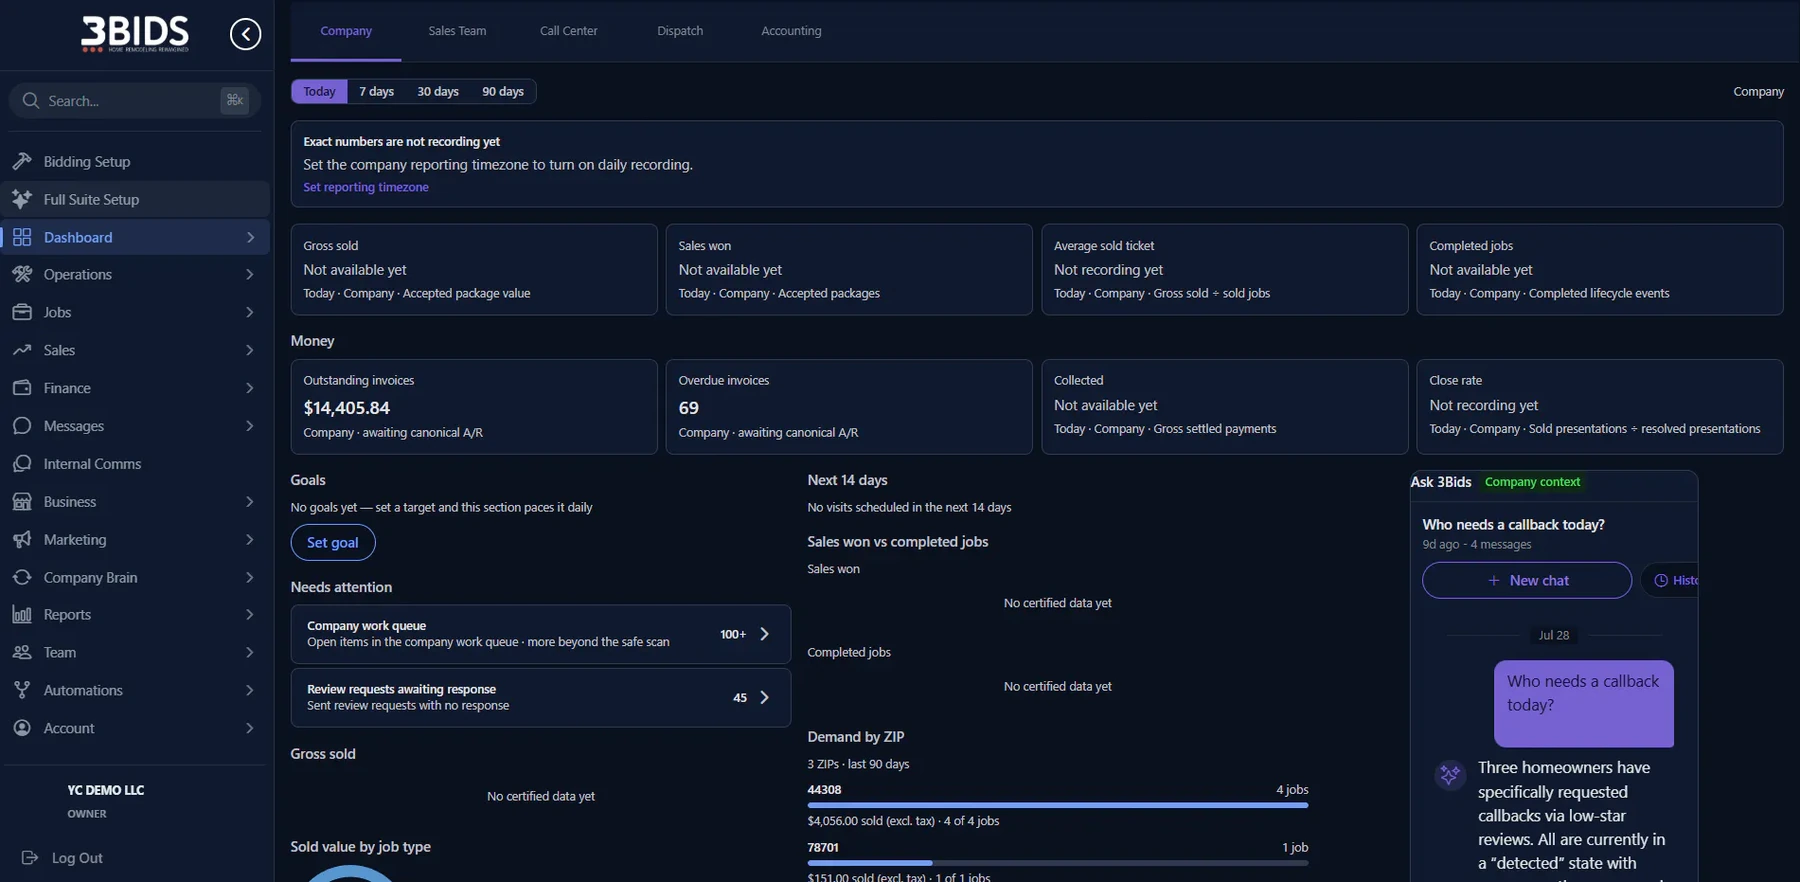The width and height of the screenshot is (1800, 882).
Task: Open the Outstanding invoices card
Action: point(474,407)
